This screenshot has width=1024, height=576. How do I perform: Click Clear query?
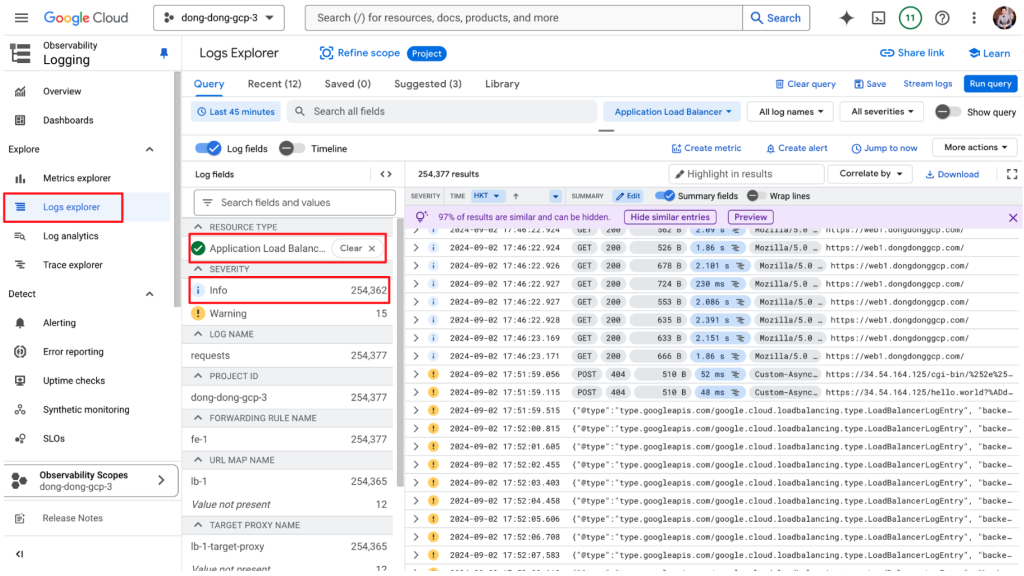[805, 84]
